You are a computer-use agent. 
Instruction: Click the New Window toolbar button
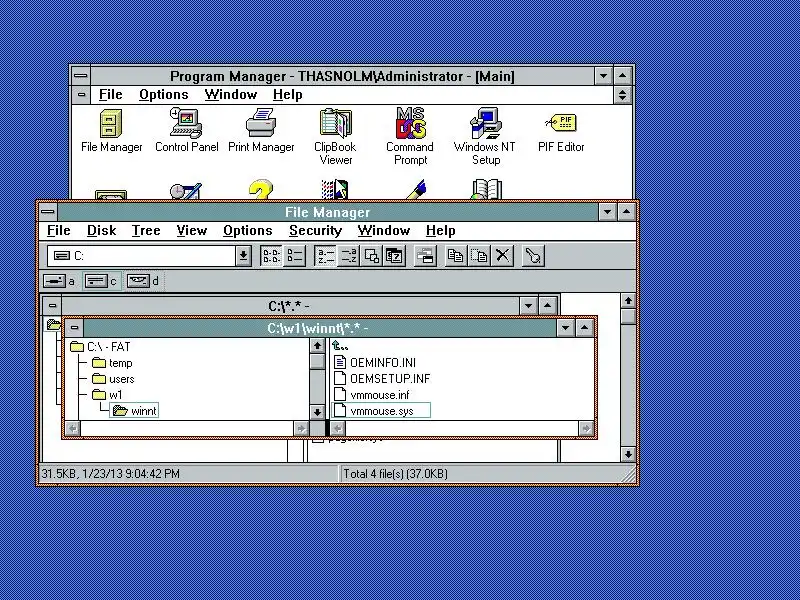tap(425, 256)
